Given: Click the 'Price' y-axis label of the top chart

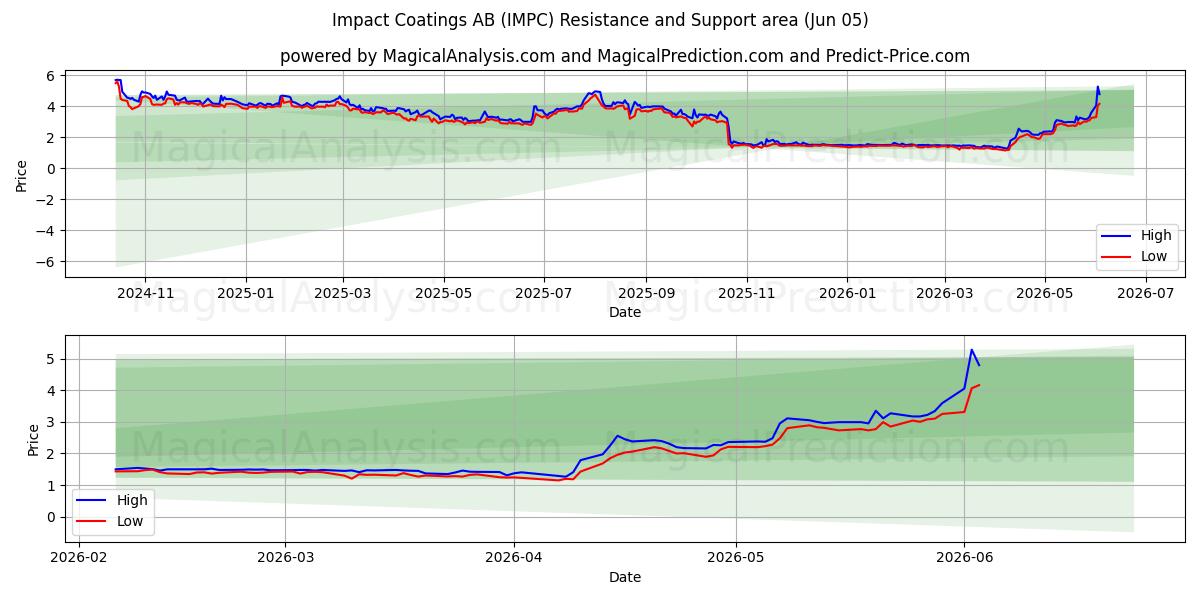Looking at the screenshot, I should tap(21, 176).
